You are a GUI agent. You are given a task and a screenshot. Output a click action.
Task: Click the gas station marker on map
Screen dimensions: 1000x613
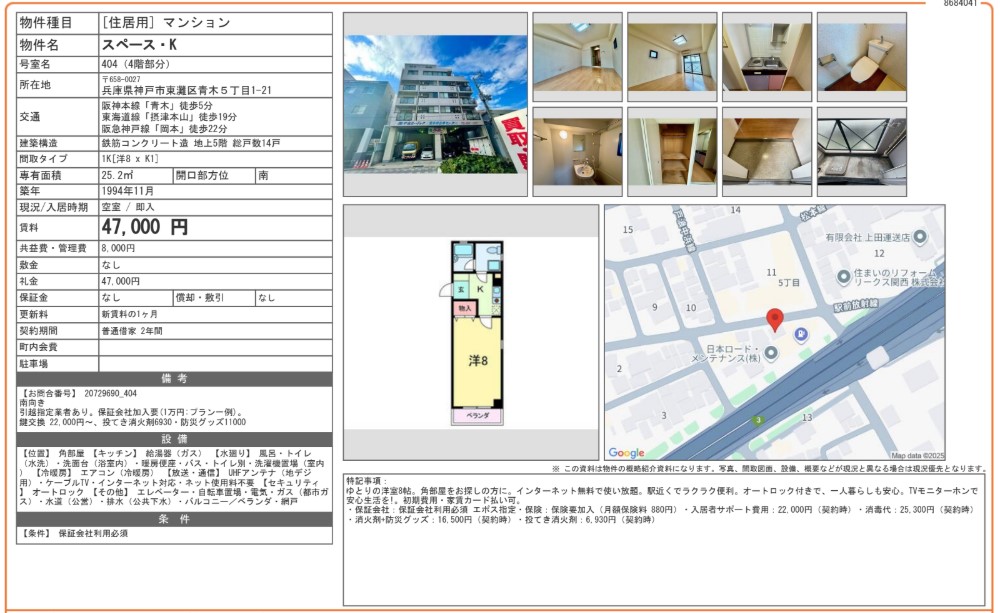(x=801, y=334)
